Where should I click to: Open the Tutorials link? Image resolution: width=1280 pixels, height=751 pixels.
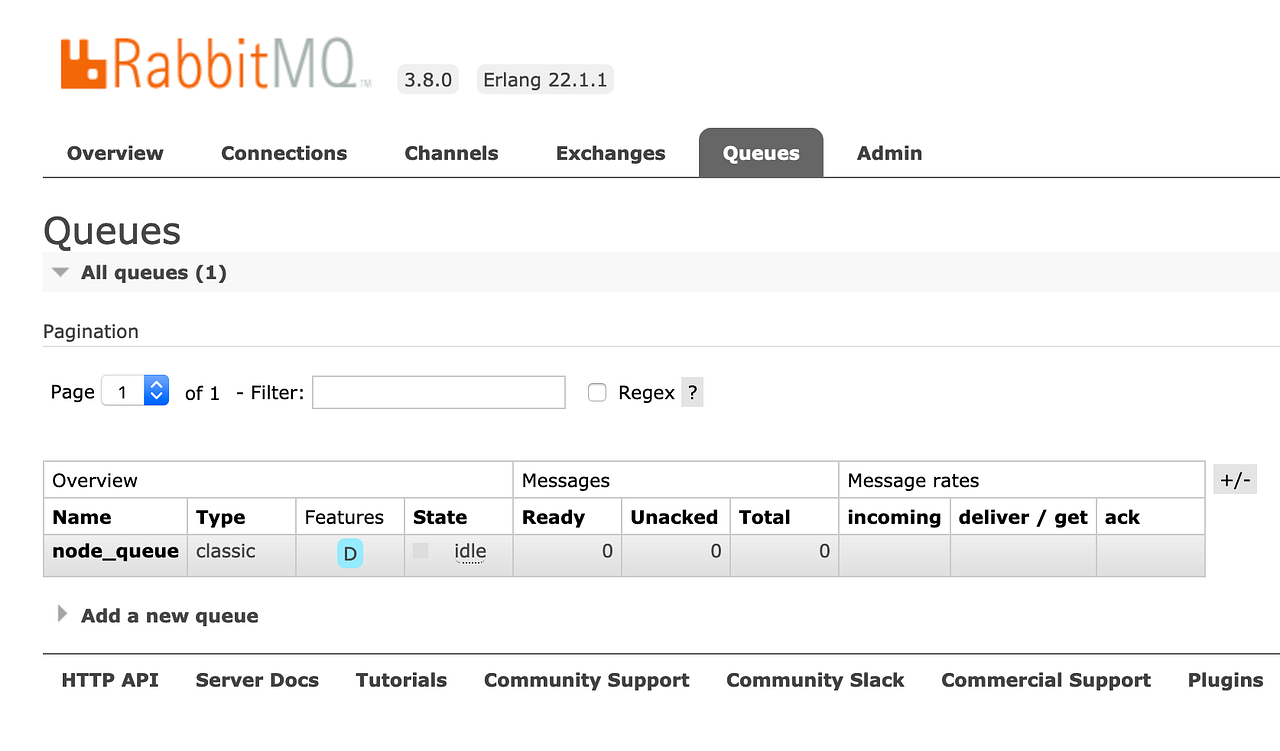(x=401, y=680)
